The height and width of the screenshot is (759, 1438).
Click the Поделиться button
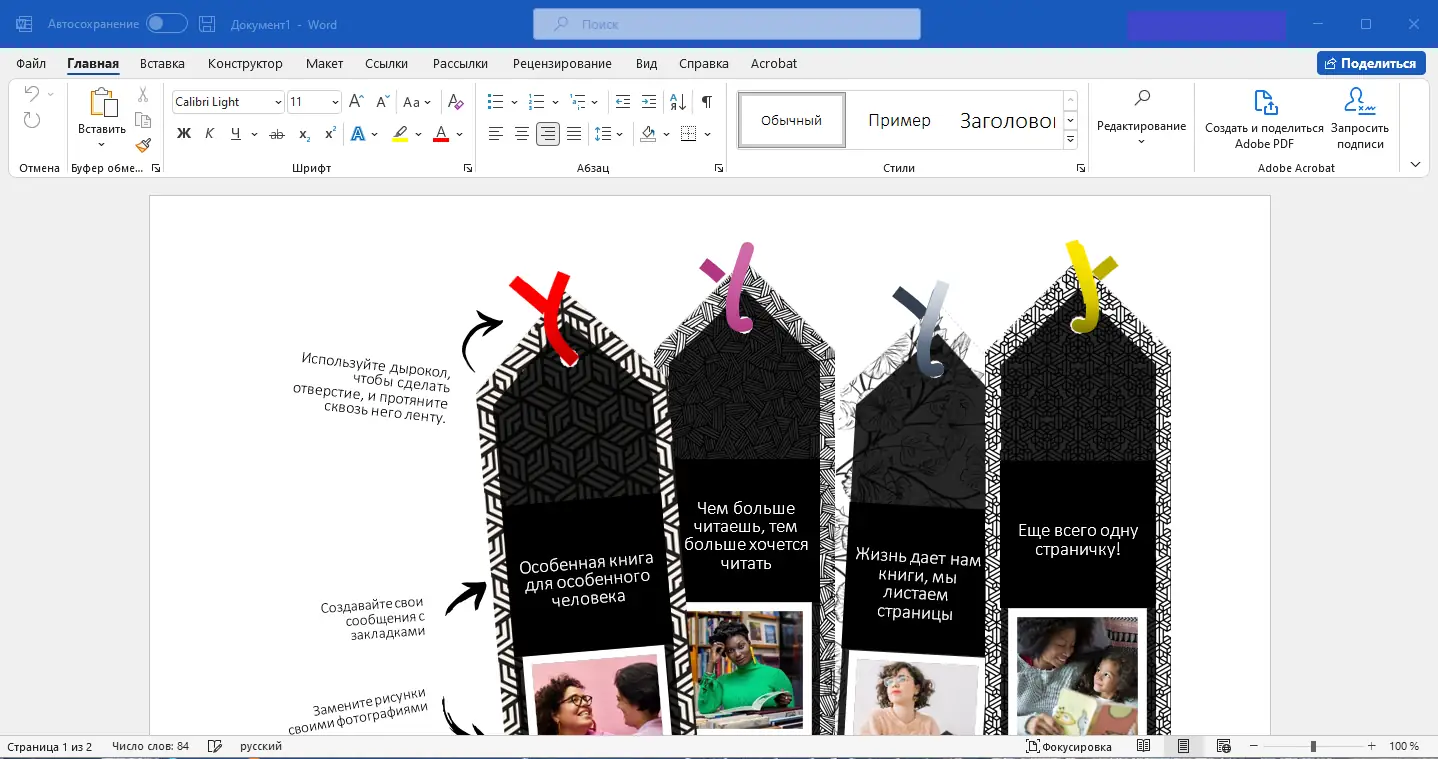[x=1371, y=62]
